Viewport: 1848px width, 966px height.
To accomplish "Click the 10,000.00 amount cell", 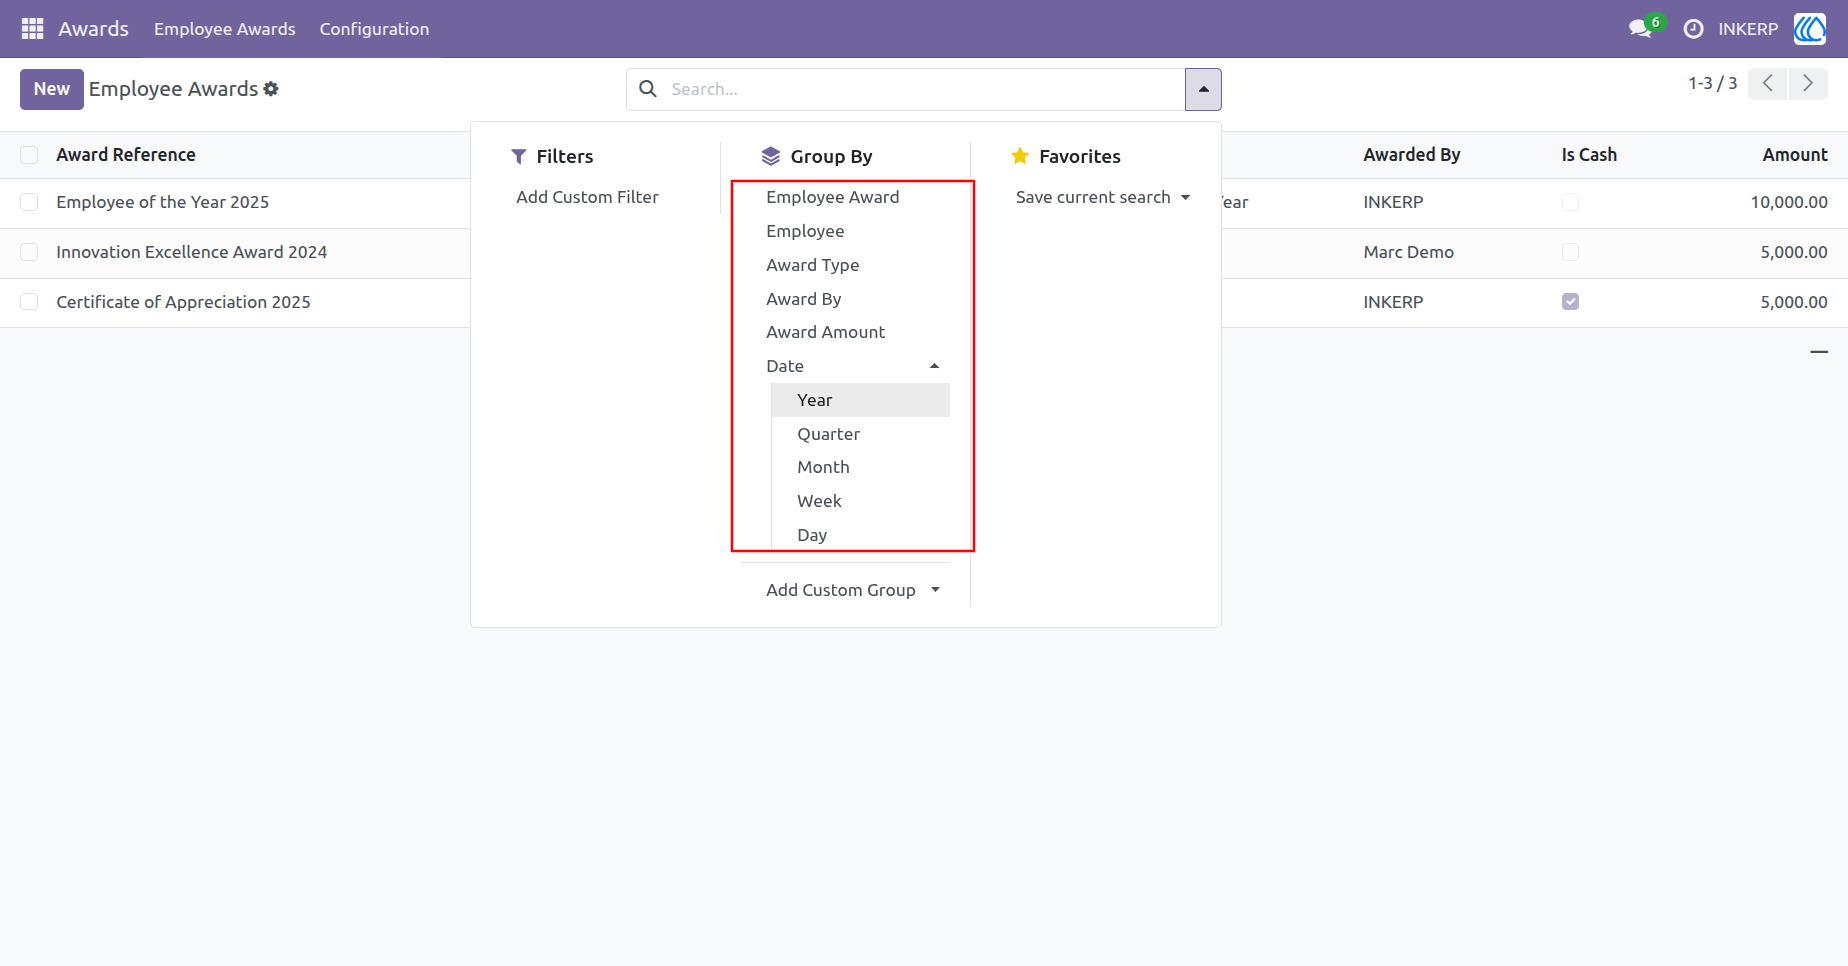I will (1789, 202).
